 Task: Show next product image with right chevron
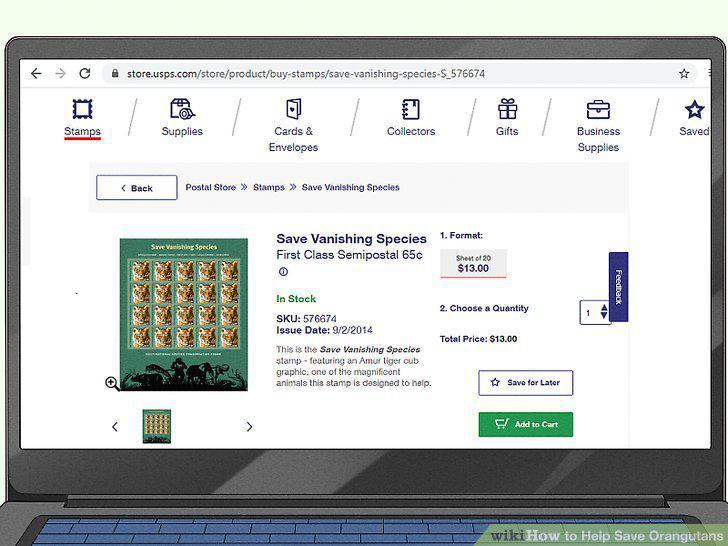(x=249, y=427)
